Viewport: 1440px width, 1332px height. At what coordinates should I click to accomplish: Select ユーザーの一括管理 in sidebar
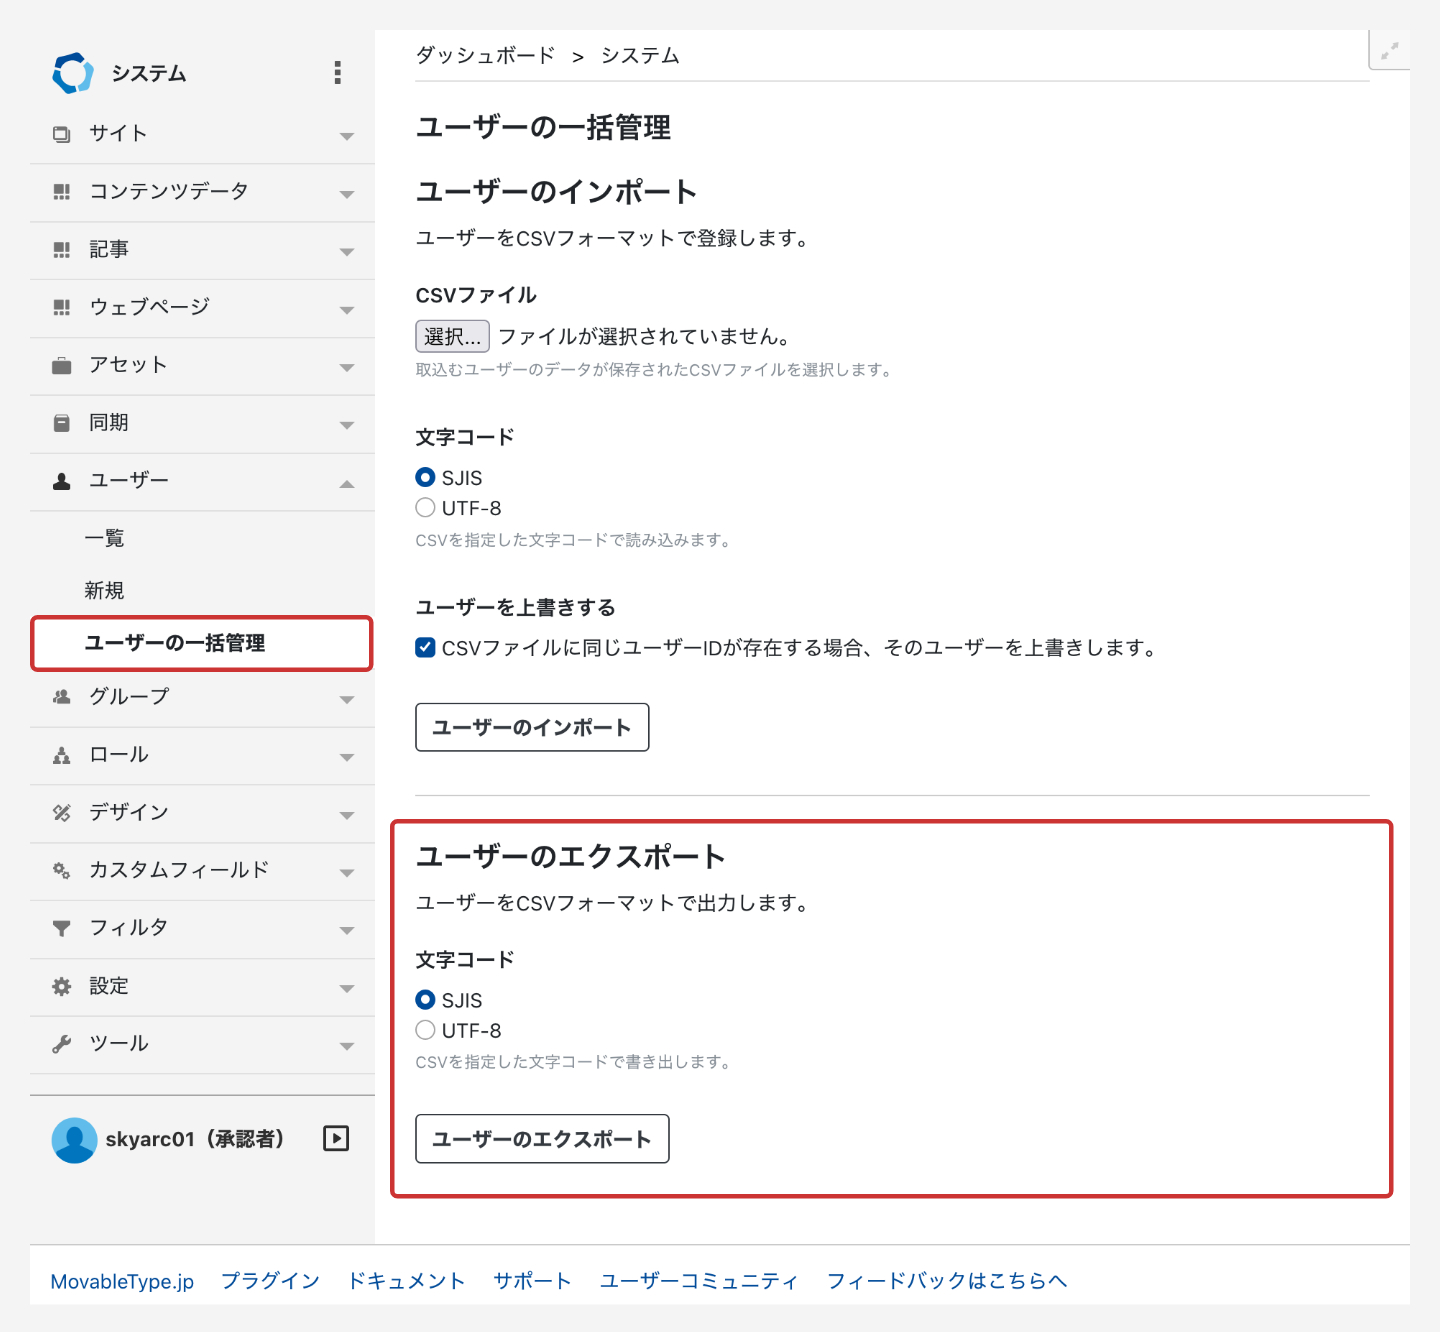tap(175, 643)
